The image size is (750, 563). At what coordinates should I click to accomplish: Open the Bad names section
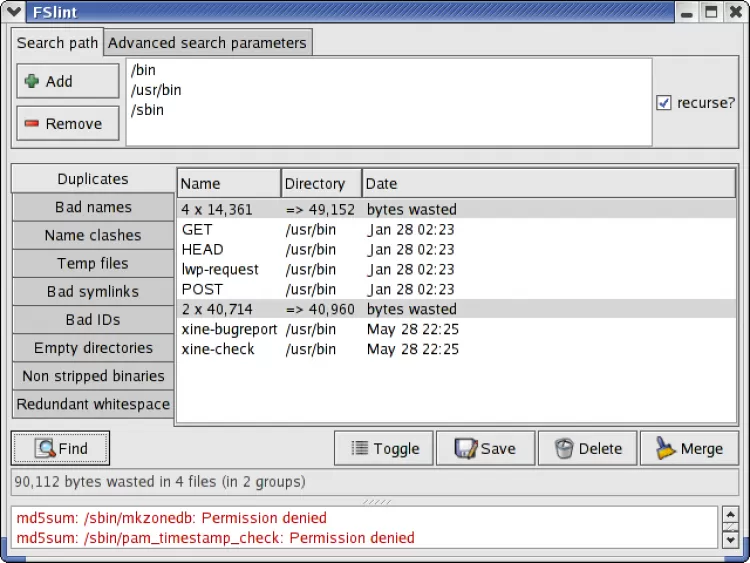pos(93,207)
